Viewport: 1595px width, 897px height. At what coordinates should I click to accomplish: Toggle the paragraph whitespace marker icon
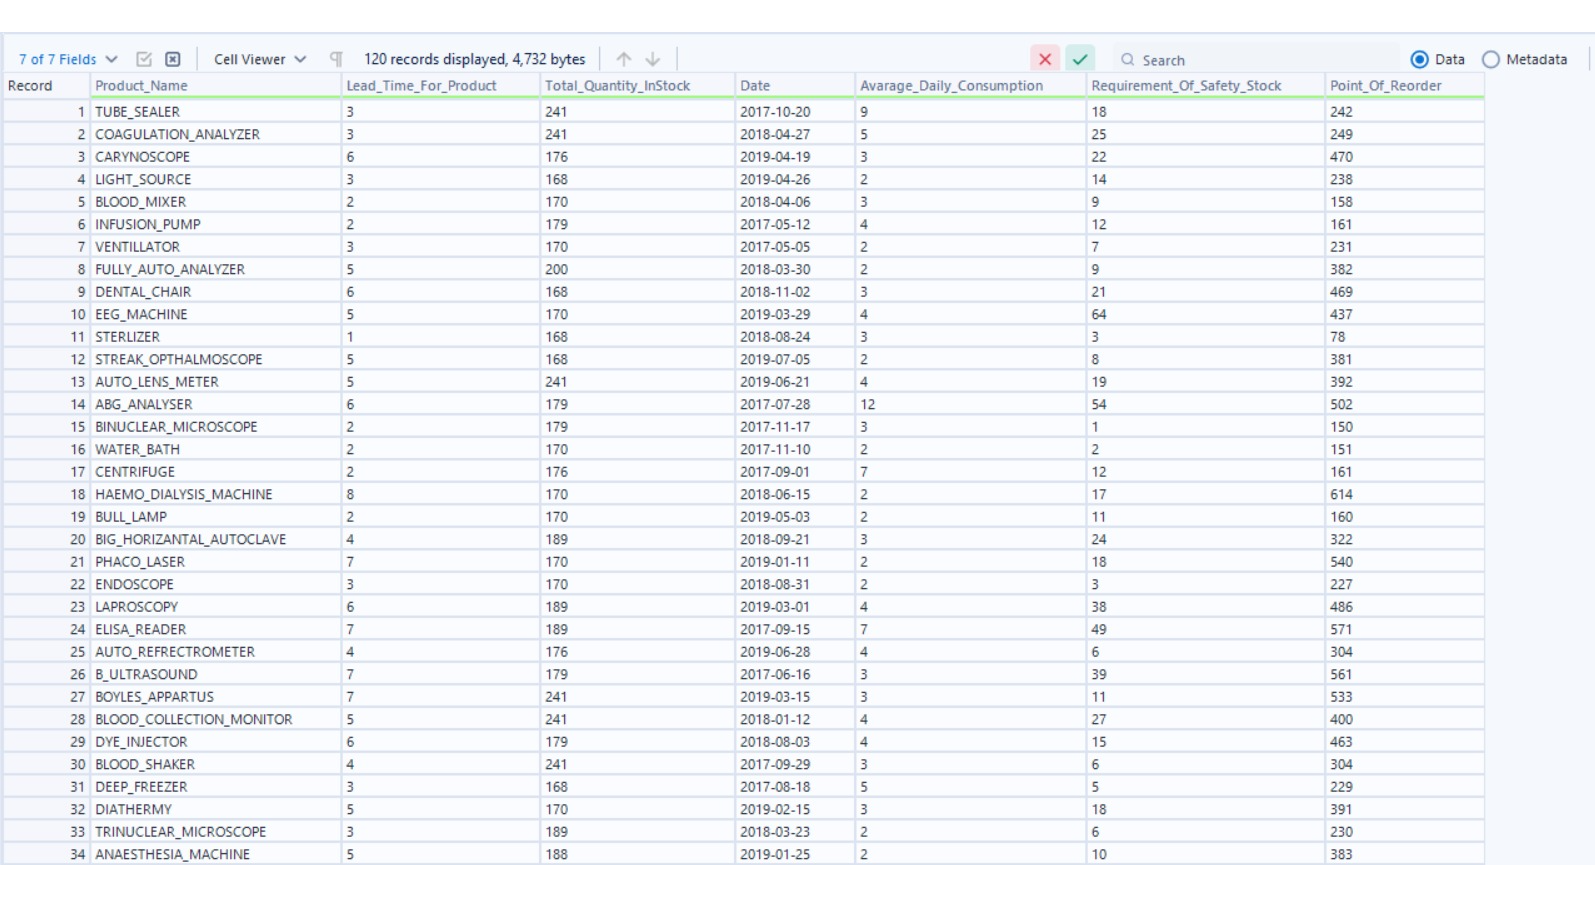click(x=336, y=59)
